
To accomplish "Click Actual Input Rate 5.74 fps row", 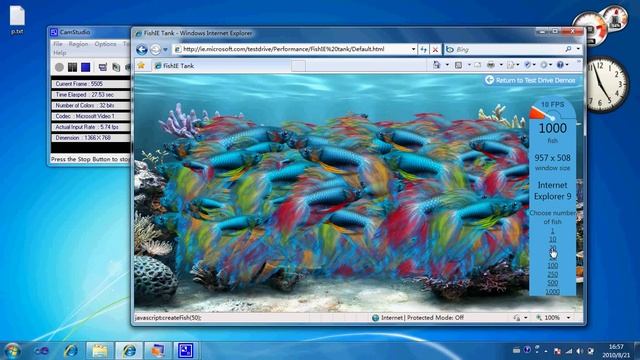I will click(91, 127).
